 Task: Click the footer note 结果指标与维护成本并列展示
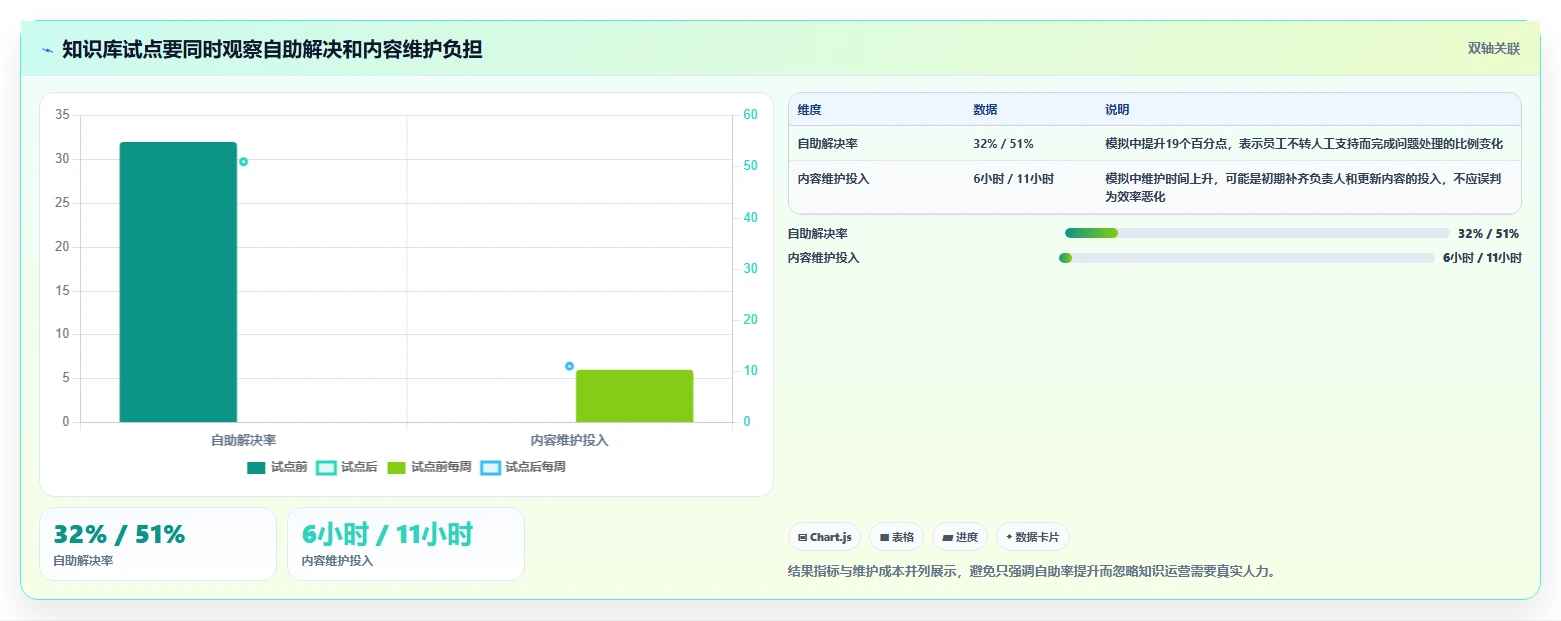pyautogui.click(x=1033, y=572)
